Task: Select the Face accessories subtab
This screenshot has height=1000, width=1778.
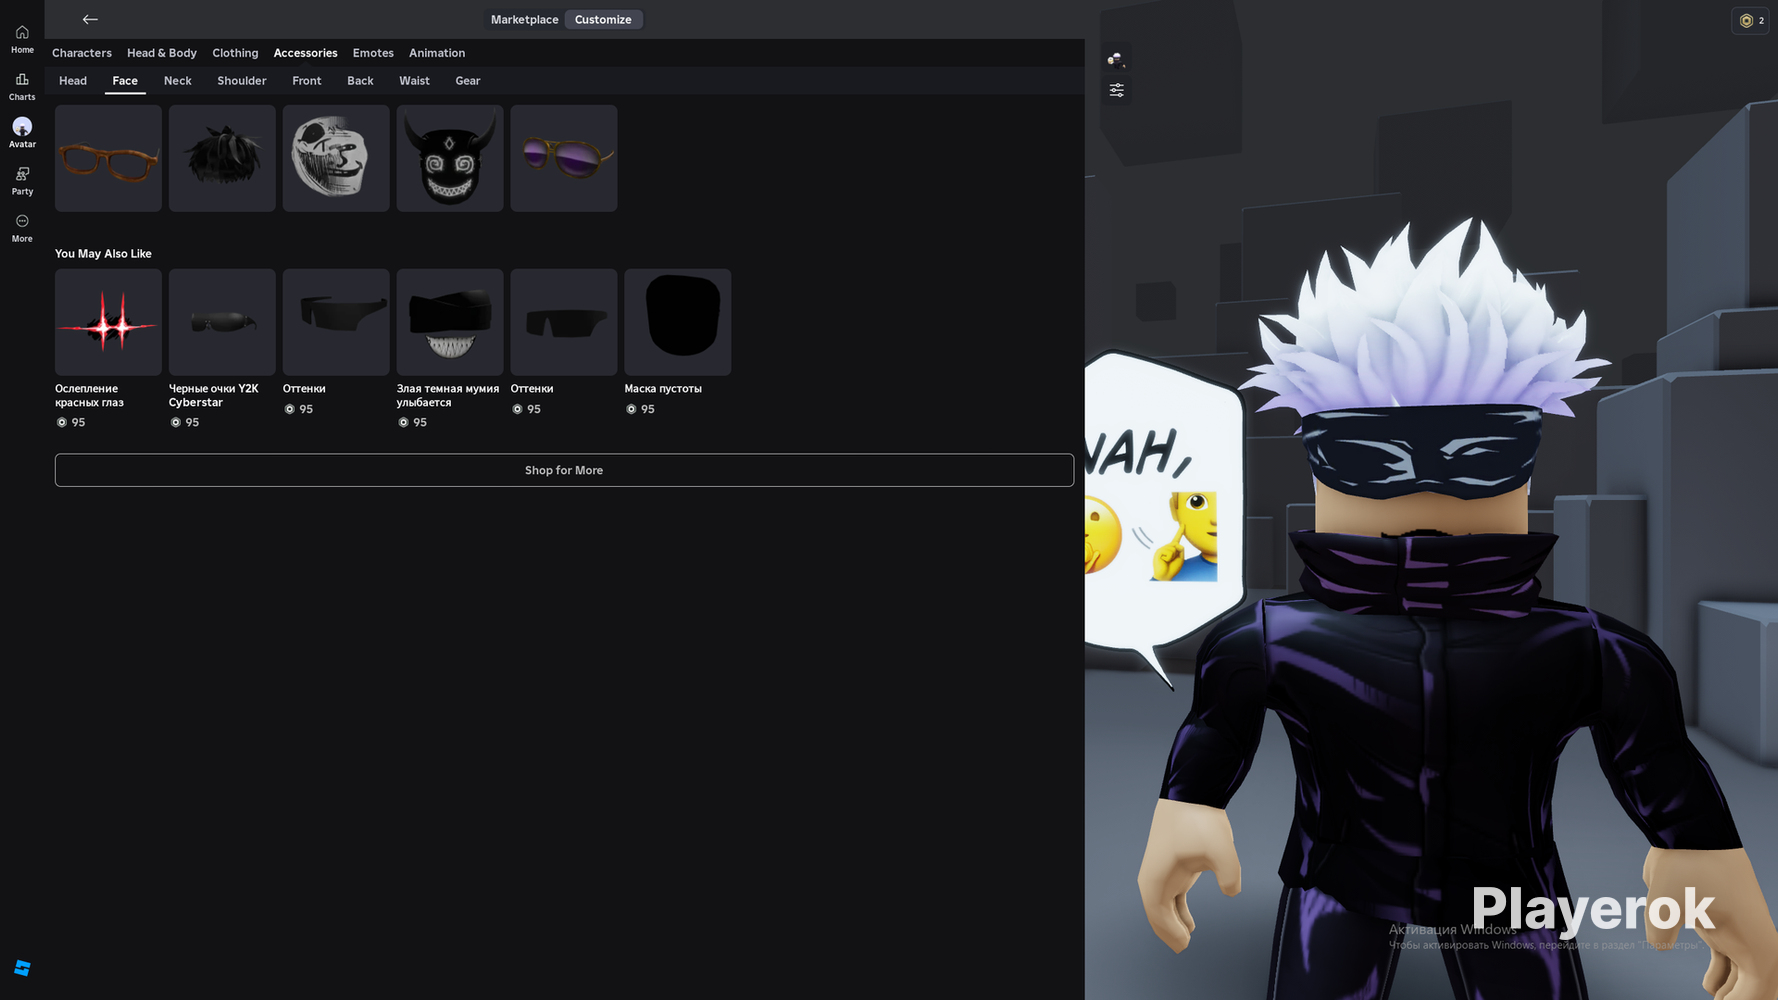Action: [x=125, y=81]
